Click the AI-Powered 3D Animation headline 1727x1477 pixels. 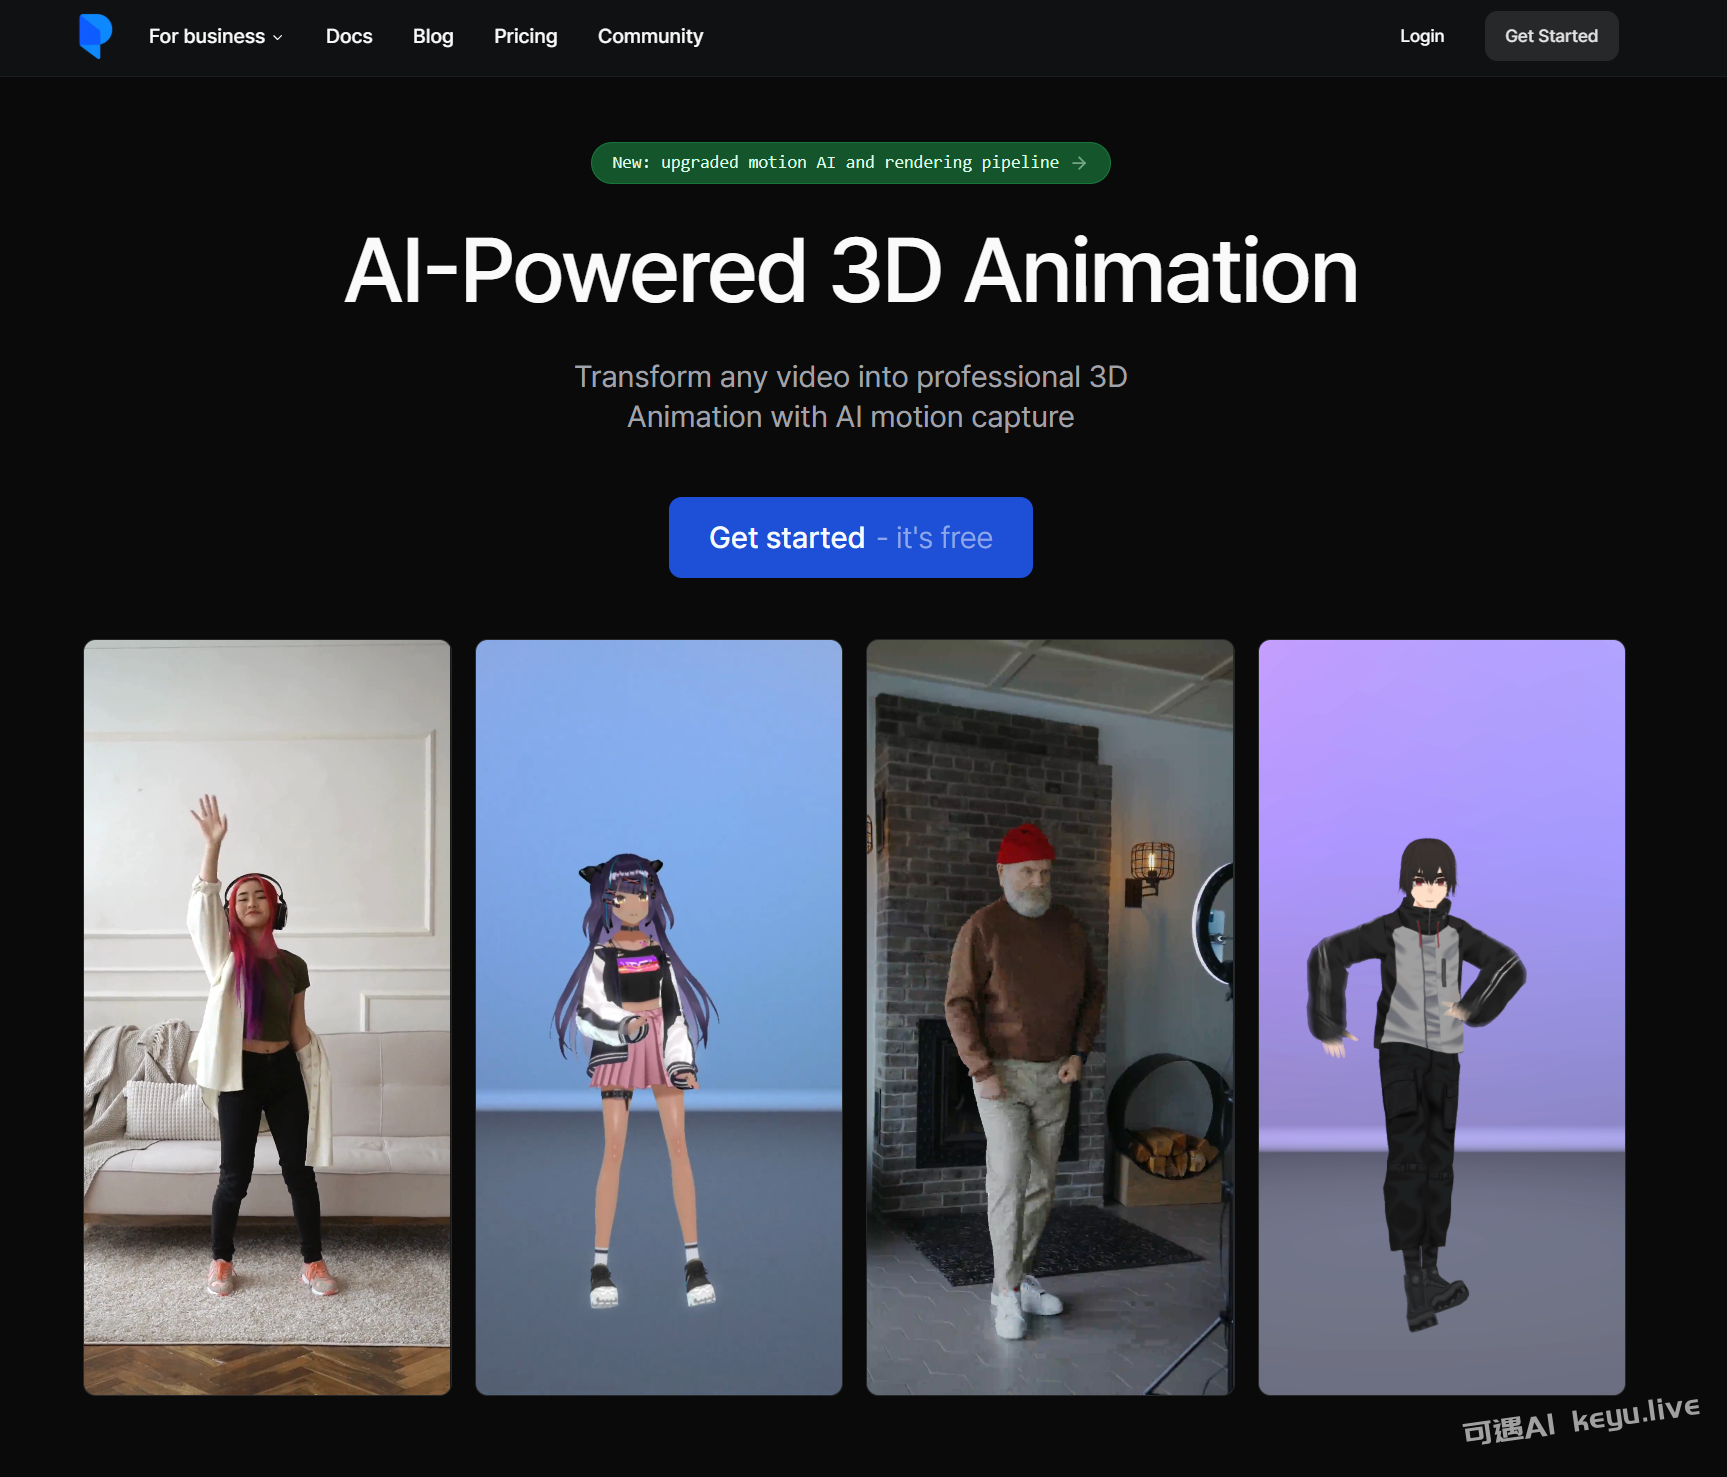click(x=851, y=271)
